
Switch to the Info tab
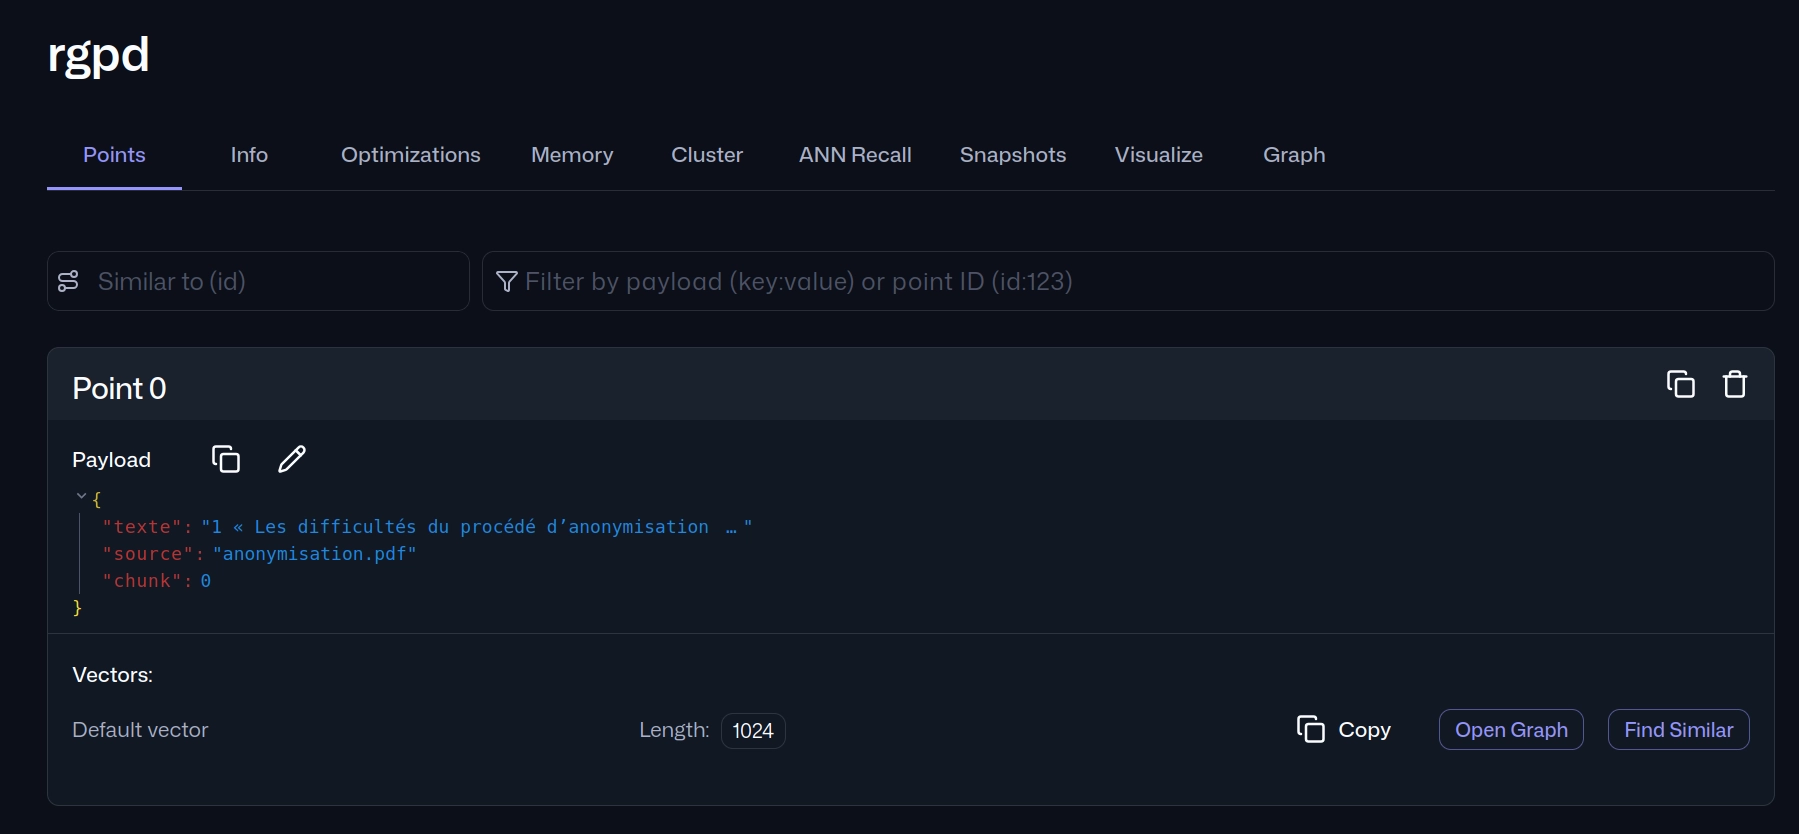[x=249, y=155]
